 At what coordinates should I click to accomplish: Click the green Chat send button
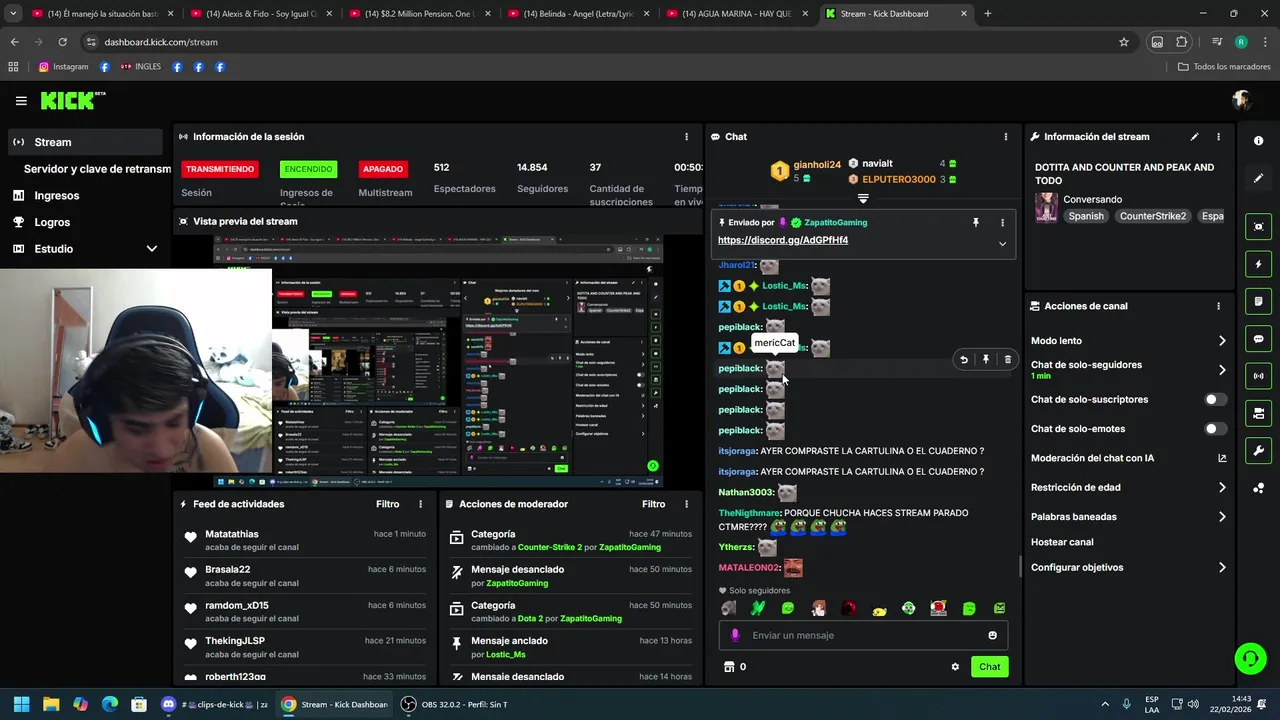click(x=989, y=667)
